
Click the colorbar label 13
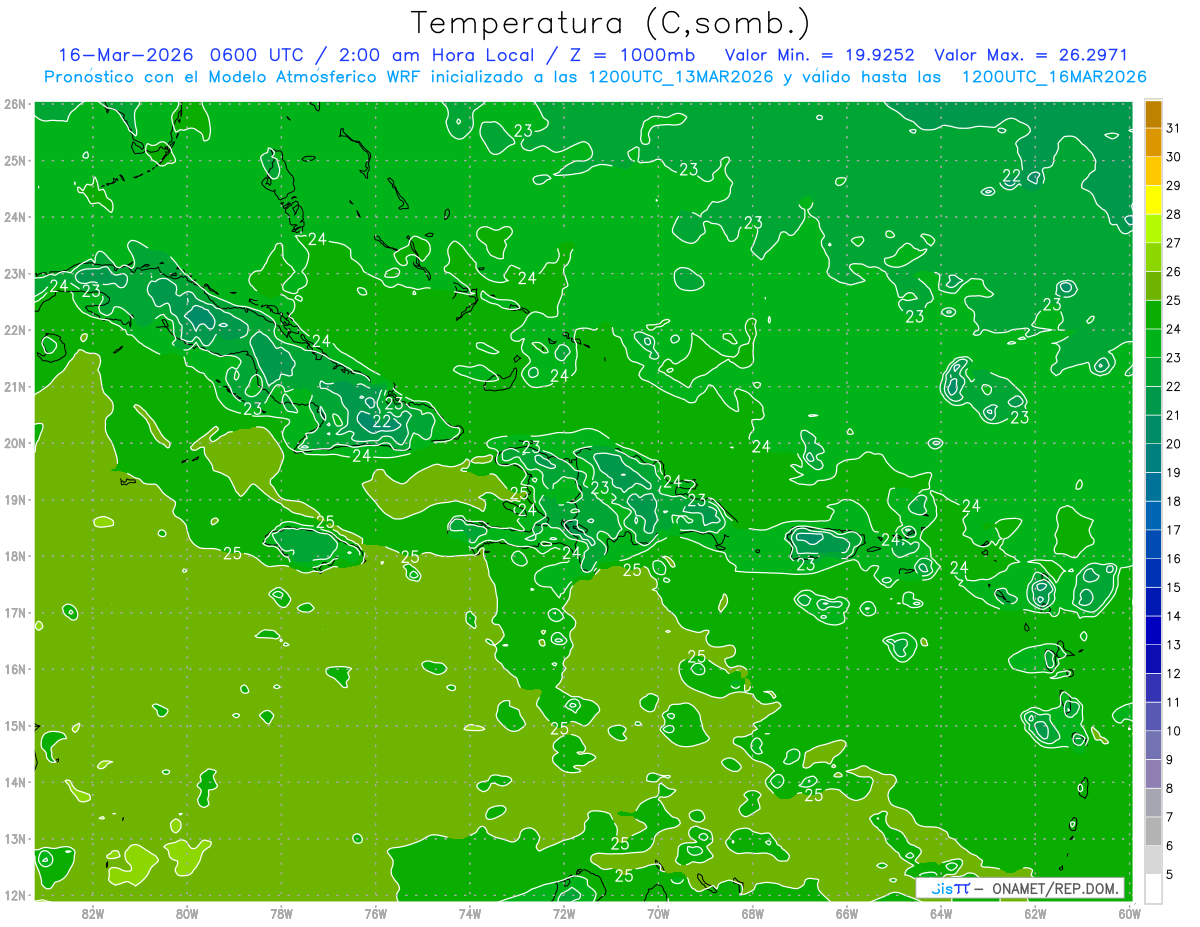point(1173,645)
